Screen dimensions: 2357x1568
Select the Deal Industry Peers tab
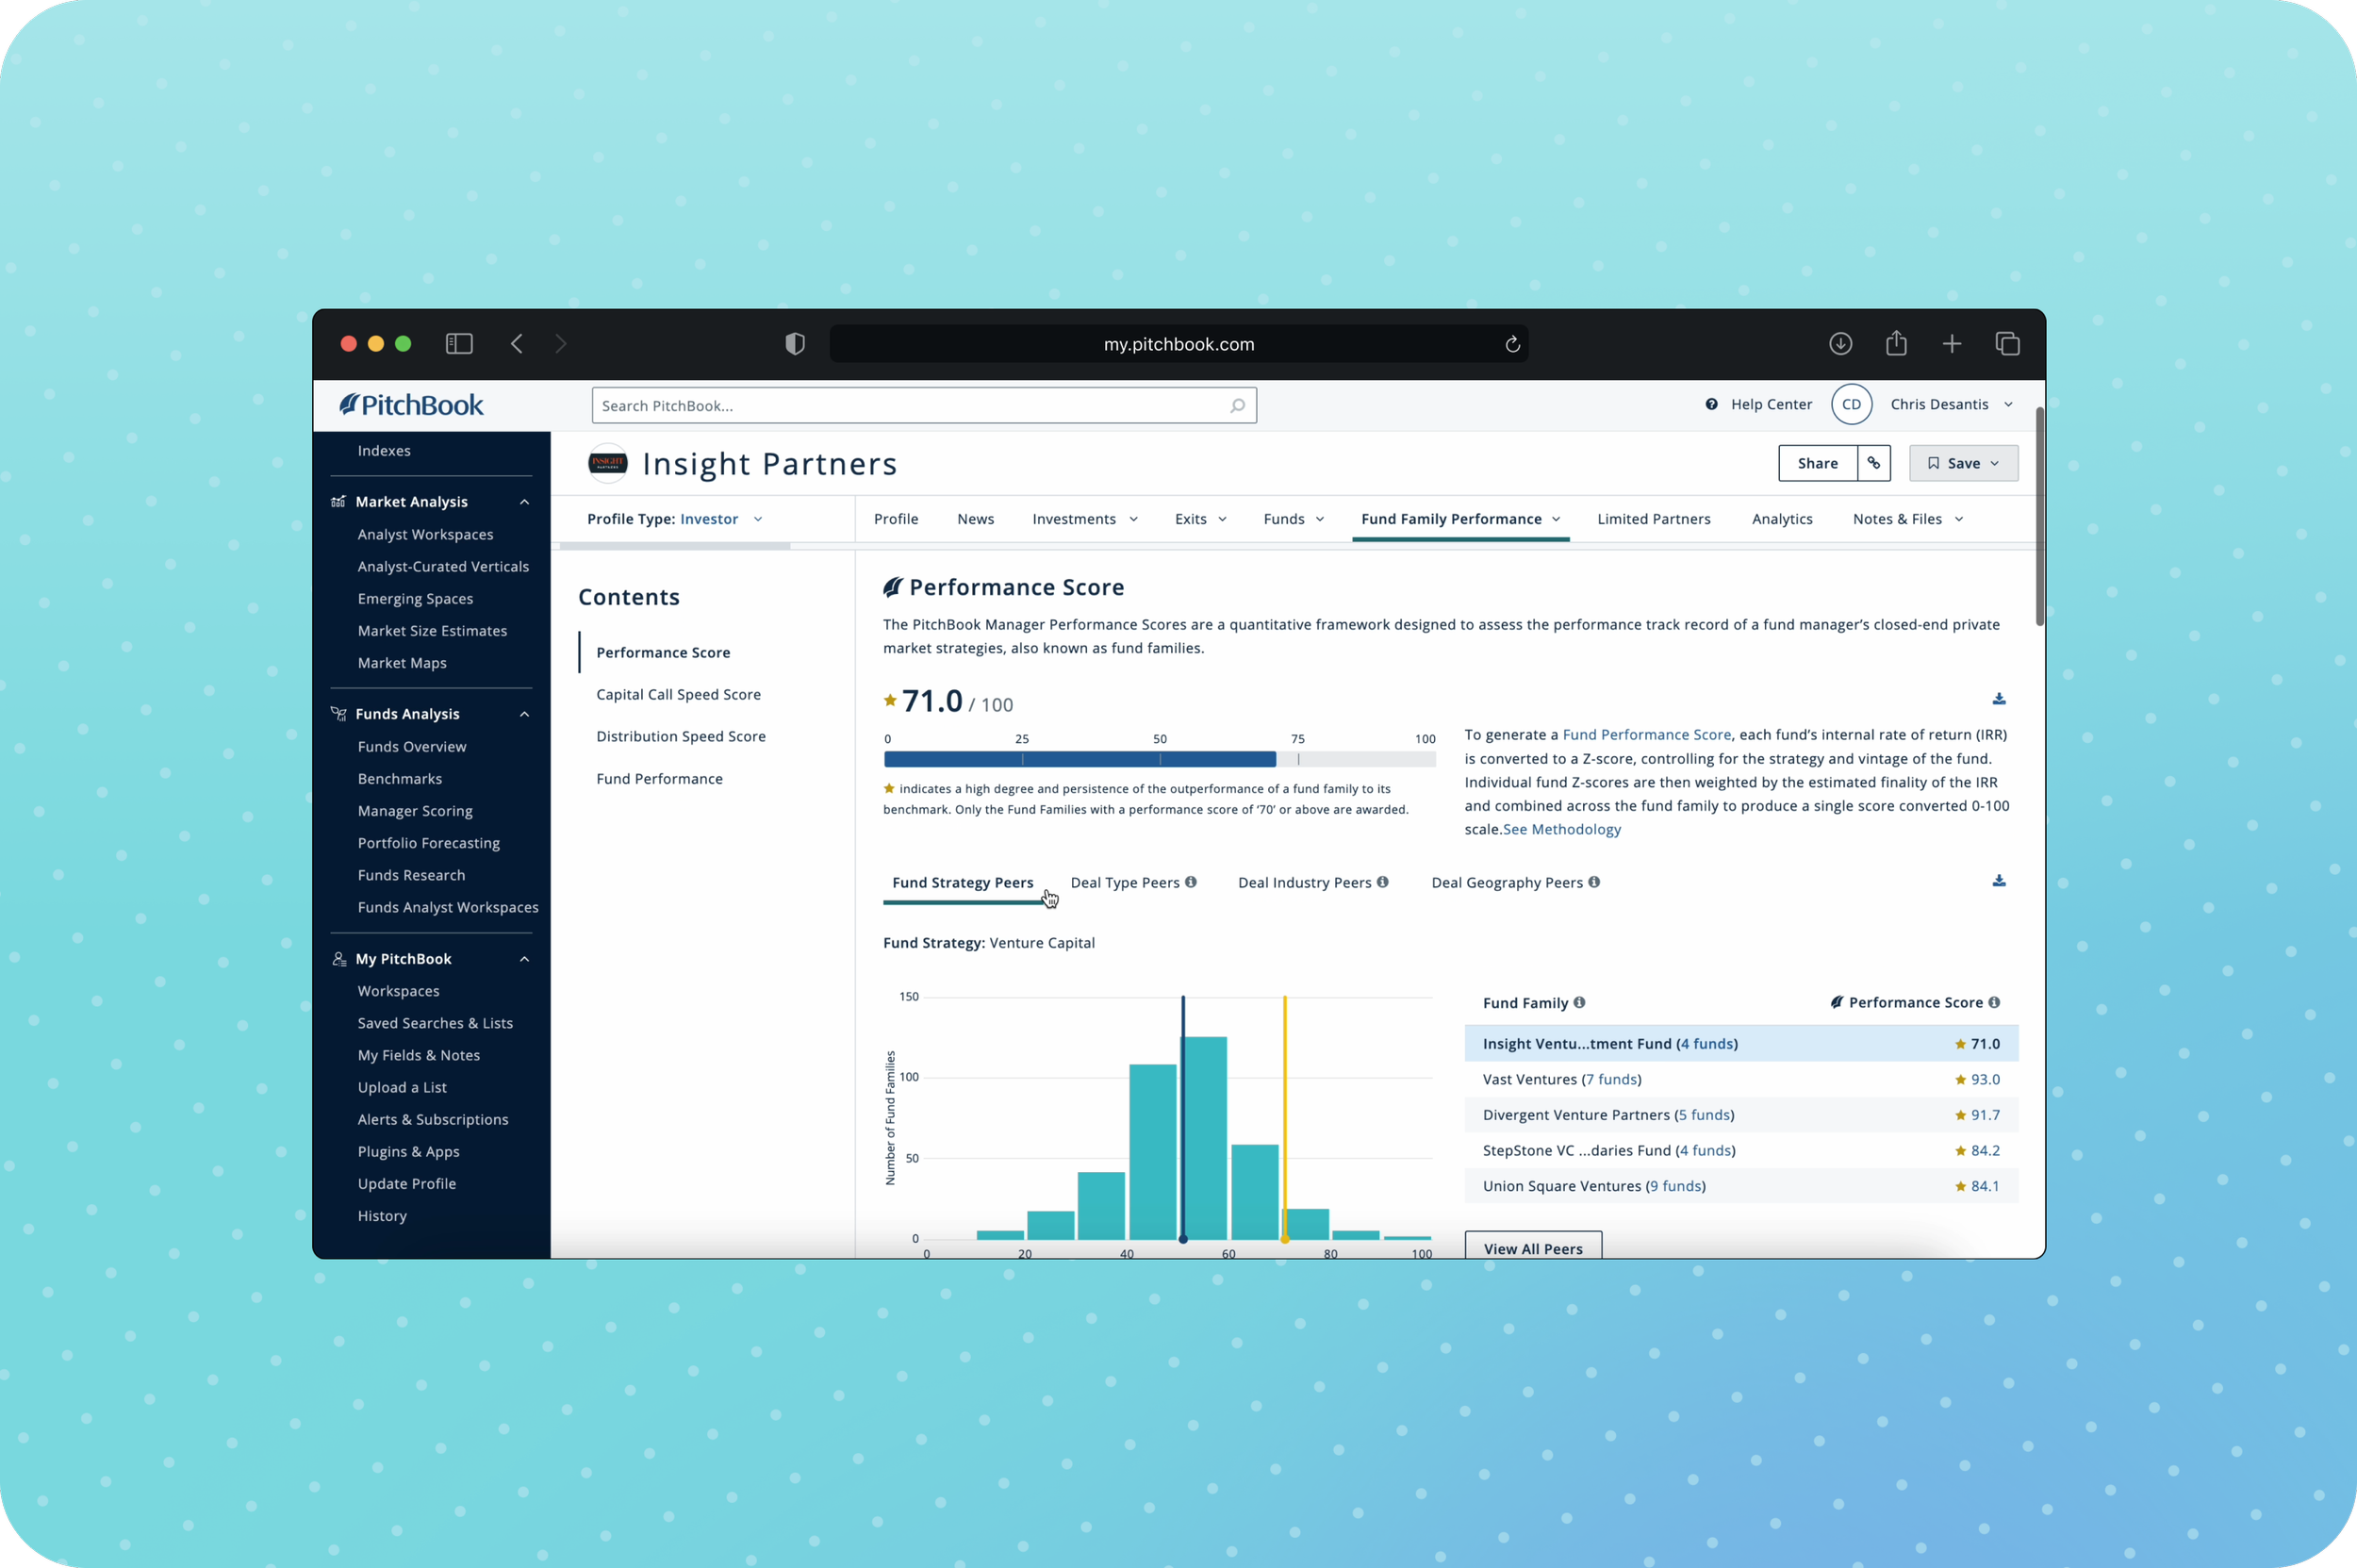(1304, 883)
